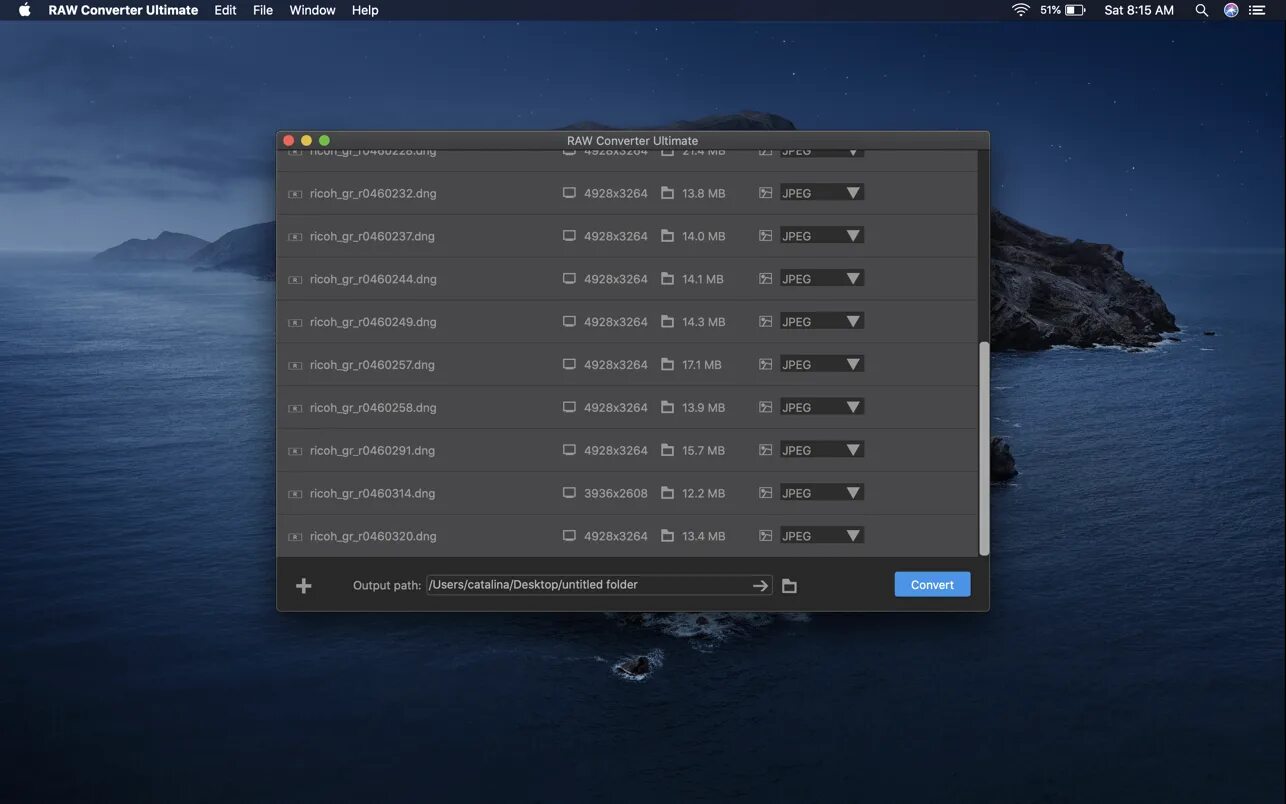Select file name ricoh_gr_r0460291.dng
This screenshot has width=1286, height=804.
372,452
